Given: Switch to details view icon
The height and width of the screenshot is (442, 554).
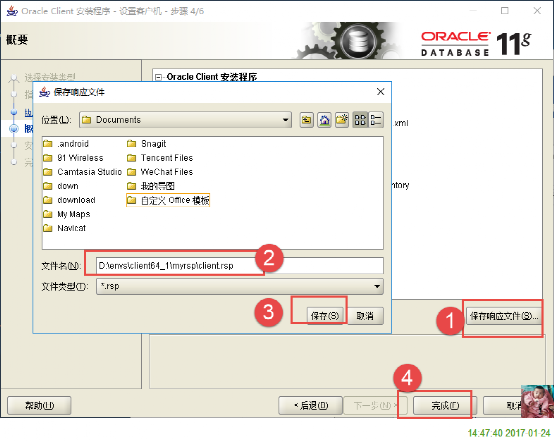Looking at the screenshot, I should click(376, 120).
